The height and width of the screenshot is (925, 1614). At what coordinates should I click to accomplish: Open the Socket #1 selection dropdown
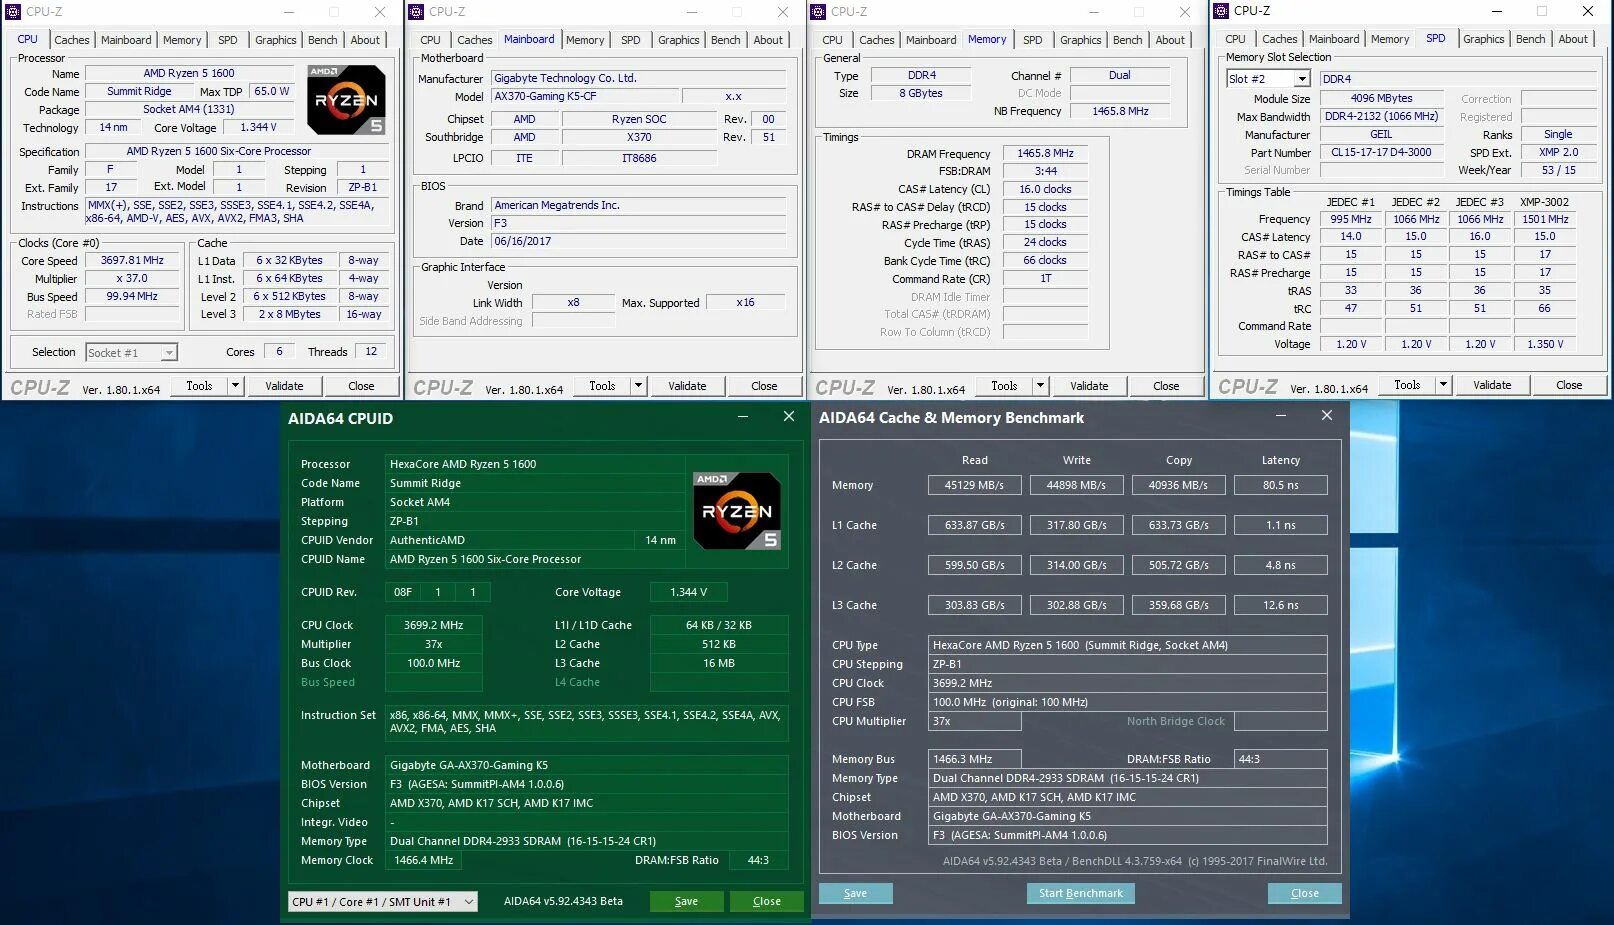pyautogui.click(x=131, y=353)
